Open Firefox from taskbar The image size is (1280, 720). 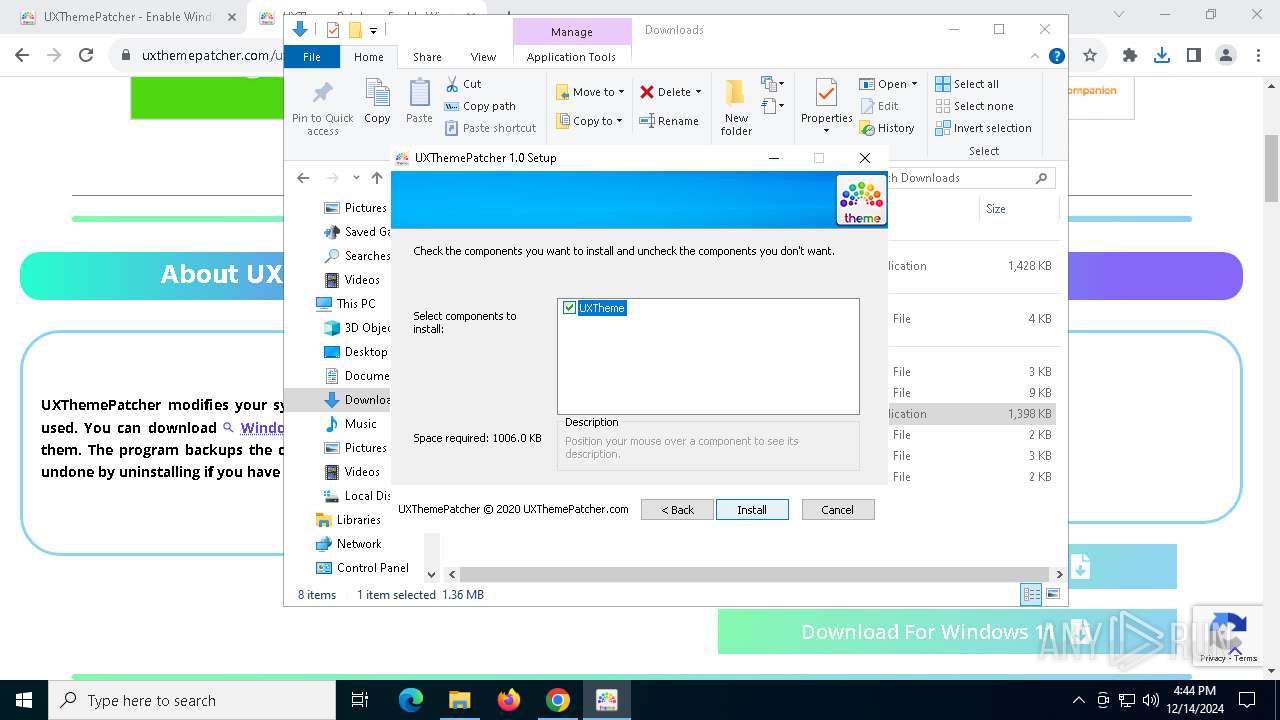pos(509,700)
